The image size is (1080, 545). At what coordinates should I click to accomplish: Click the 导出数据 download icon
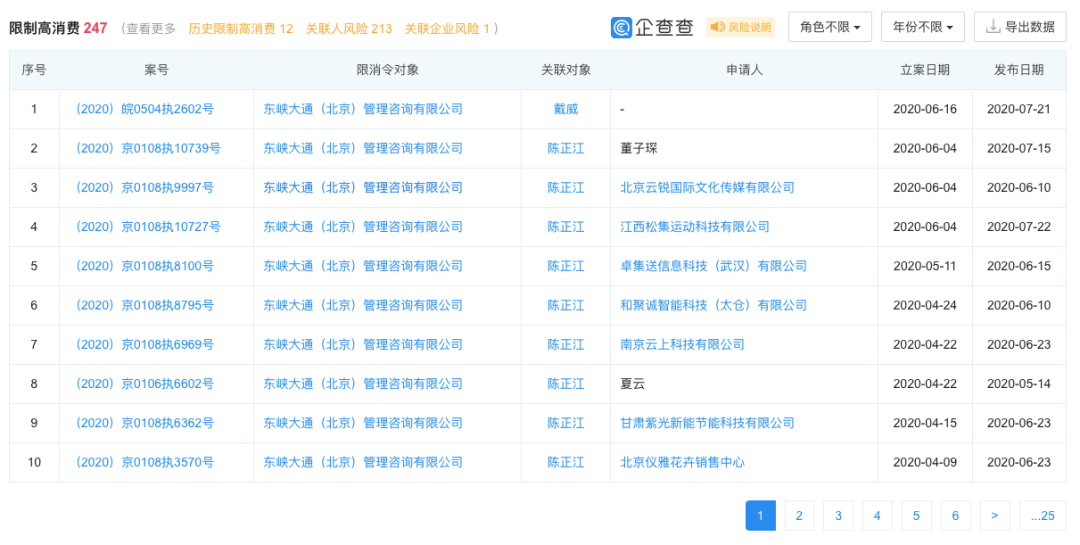pos(993,28)
